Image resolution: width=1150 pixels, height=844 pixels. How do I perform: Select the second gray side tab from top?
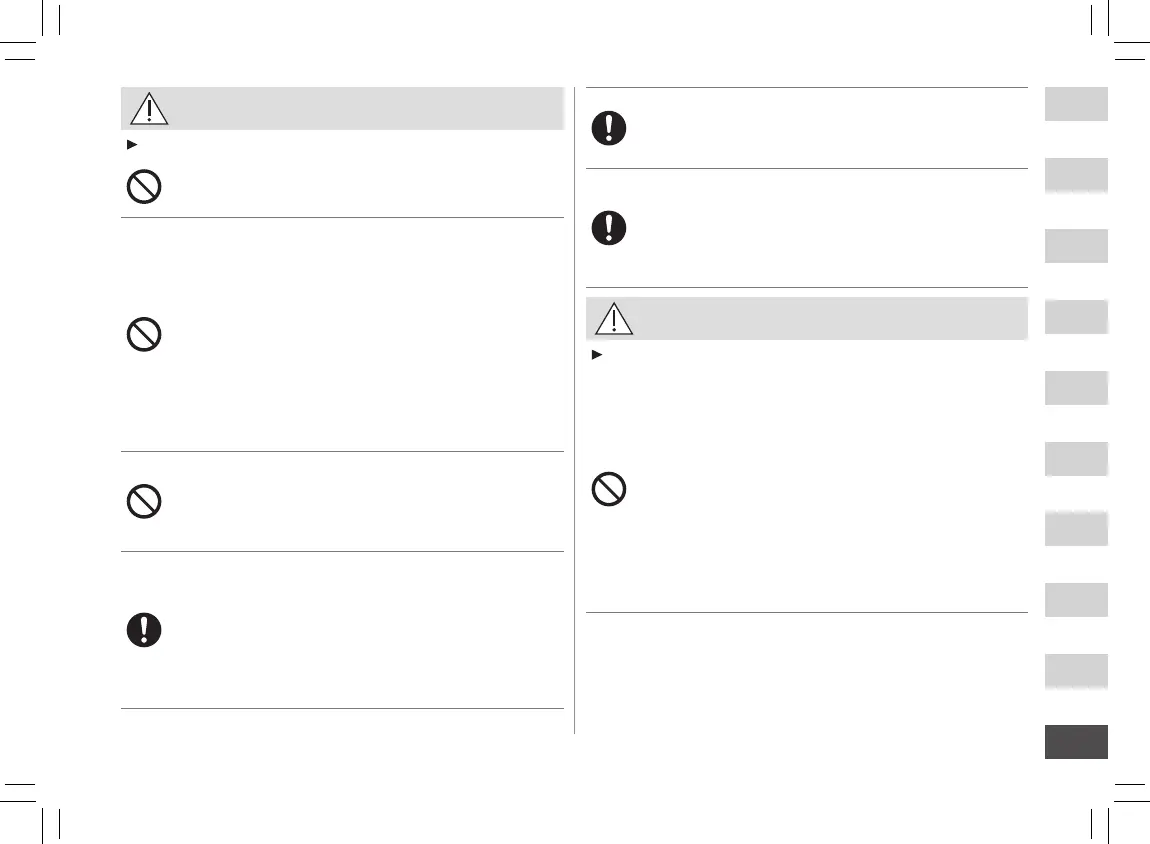pos(1076,175)
